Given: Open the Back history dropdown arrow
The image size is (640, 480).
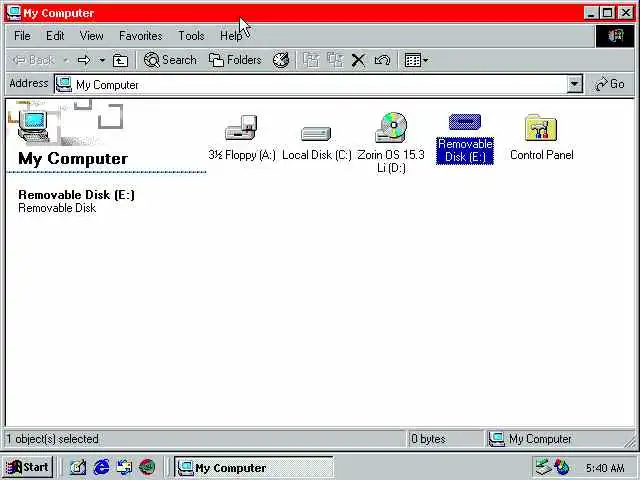Looking at the screenshot, I should pos(66,60).
